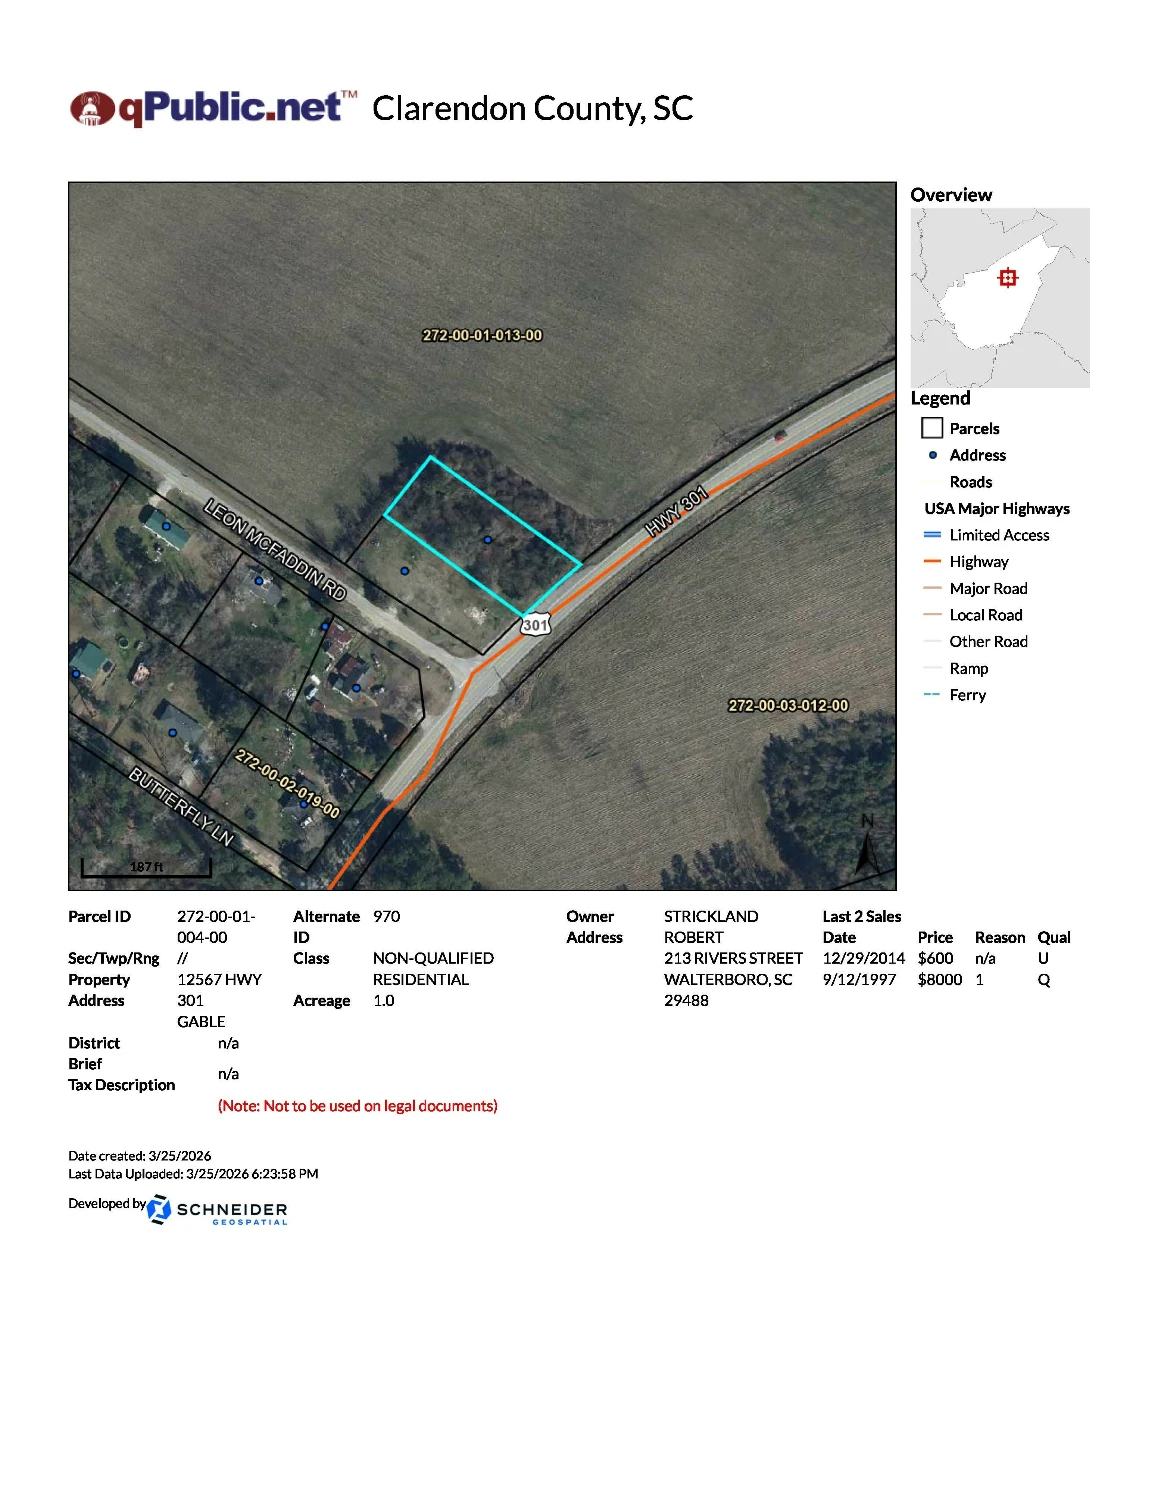1158x1500 pixels.
Task: Click owner street 213 RIVERS STREET
Action: pos(733,958)
